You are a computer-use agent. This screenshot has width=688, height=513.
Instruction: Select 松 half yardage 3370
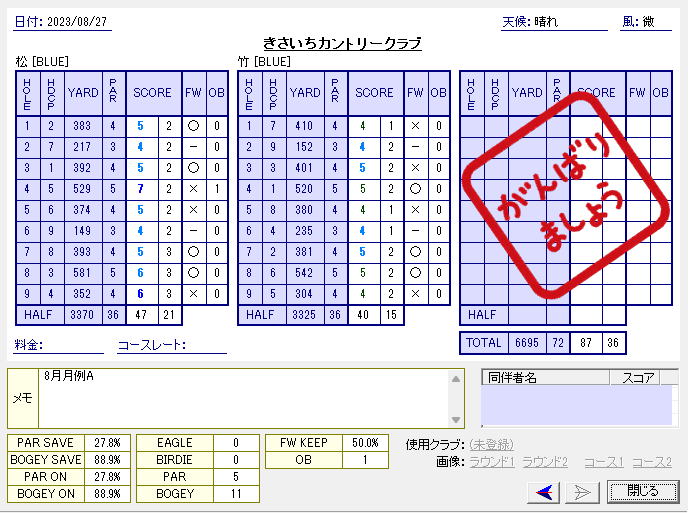pos(82,315)
